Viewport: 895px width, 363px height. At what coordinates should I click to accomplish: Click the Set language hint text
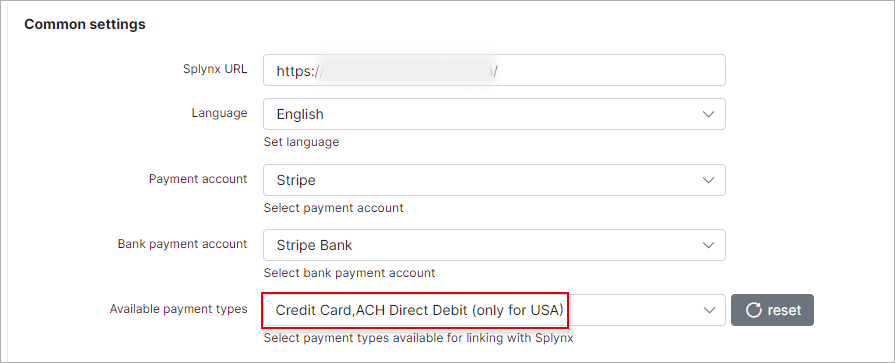pos(301,142)
